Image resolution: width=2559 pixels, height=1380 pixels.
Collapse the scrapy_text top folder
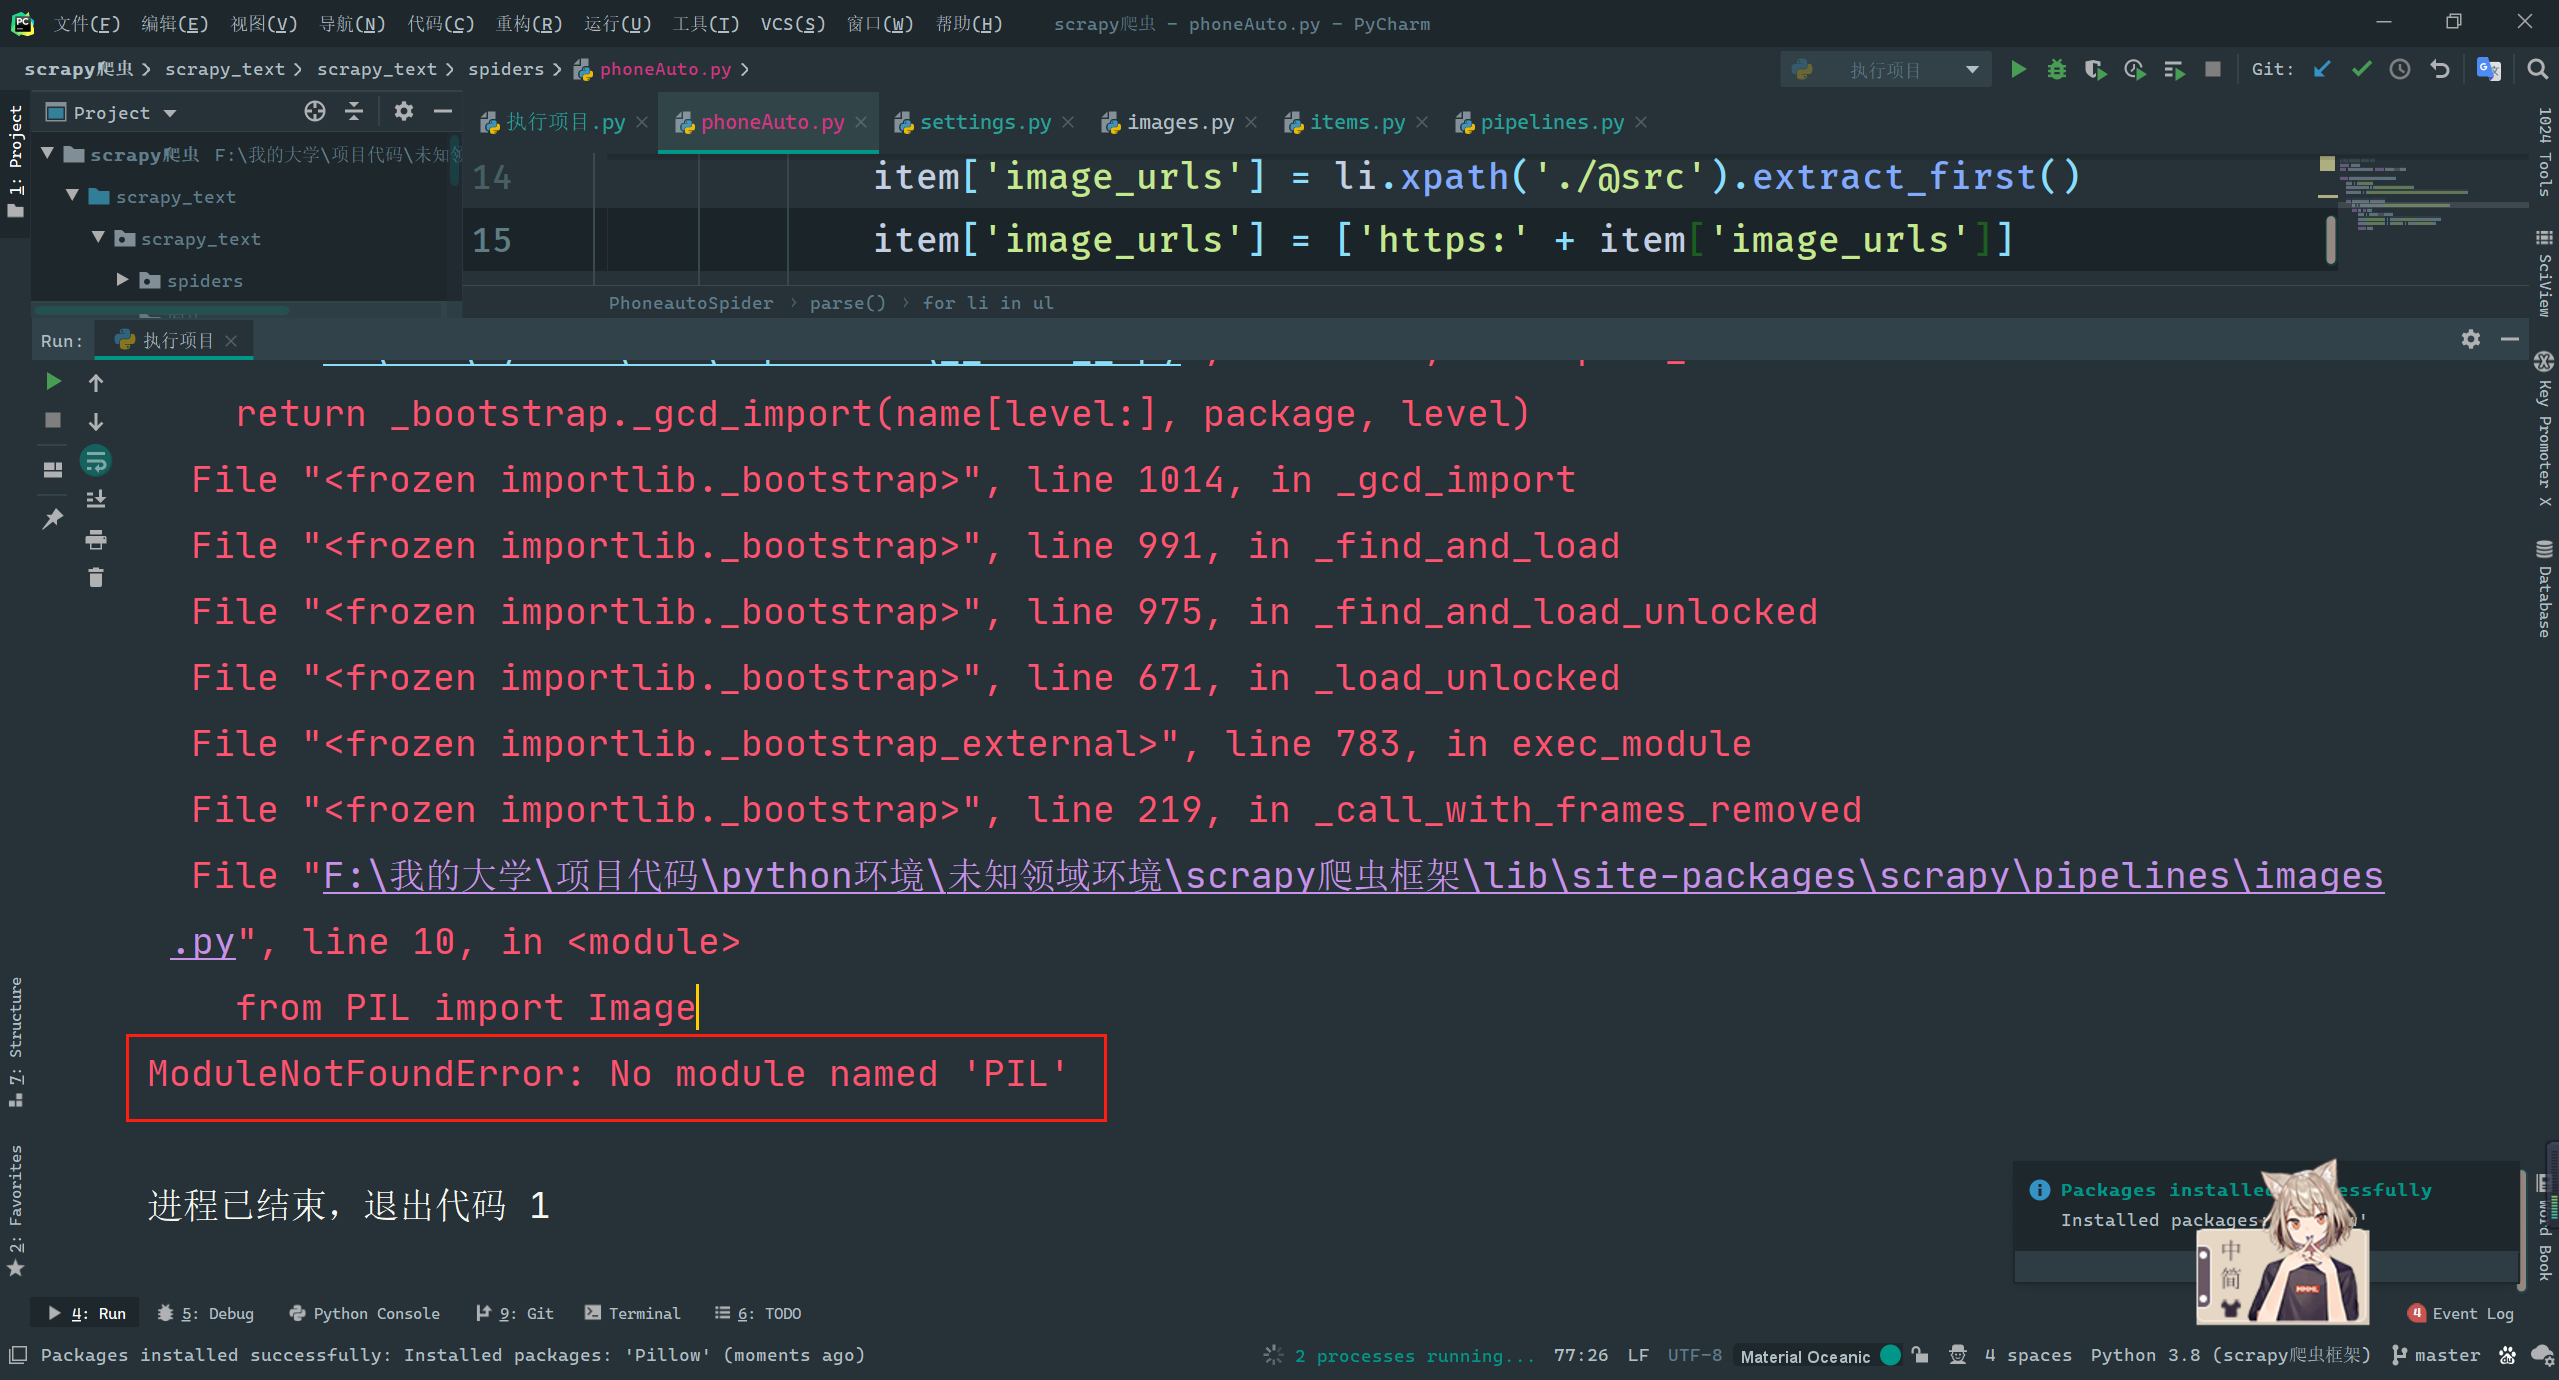[72, 196]
